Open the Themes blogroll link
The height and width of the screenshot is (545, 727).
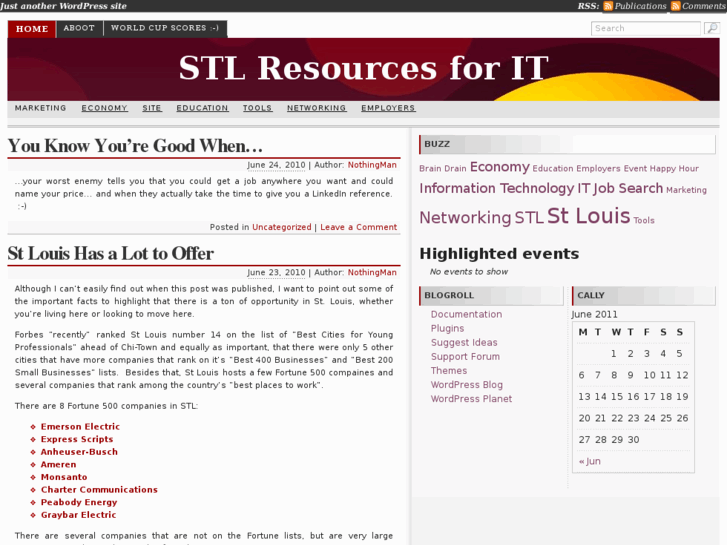pyautogui.click(x=449, y=371)
